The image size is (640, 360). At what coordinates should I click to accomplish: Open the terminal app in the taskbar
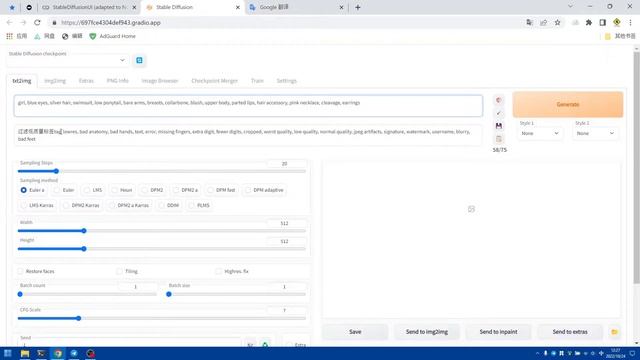click(x=41, y=353)
